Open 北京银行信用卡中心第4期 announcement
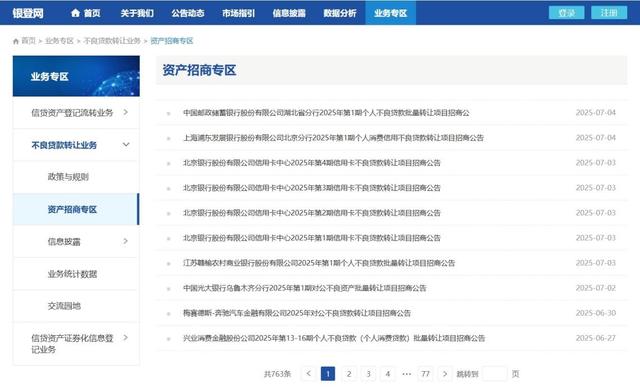Viewport: 640px width, 388px height. click(x=312, y=163)
